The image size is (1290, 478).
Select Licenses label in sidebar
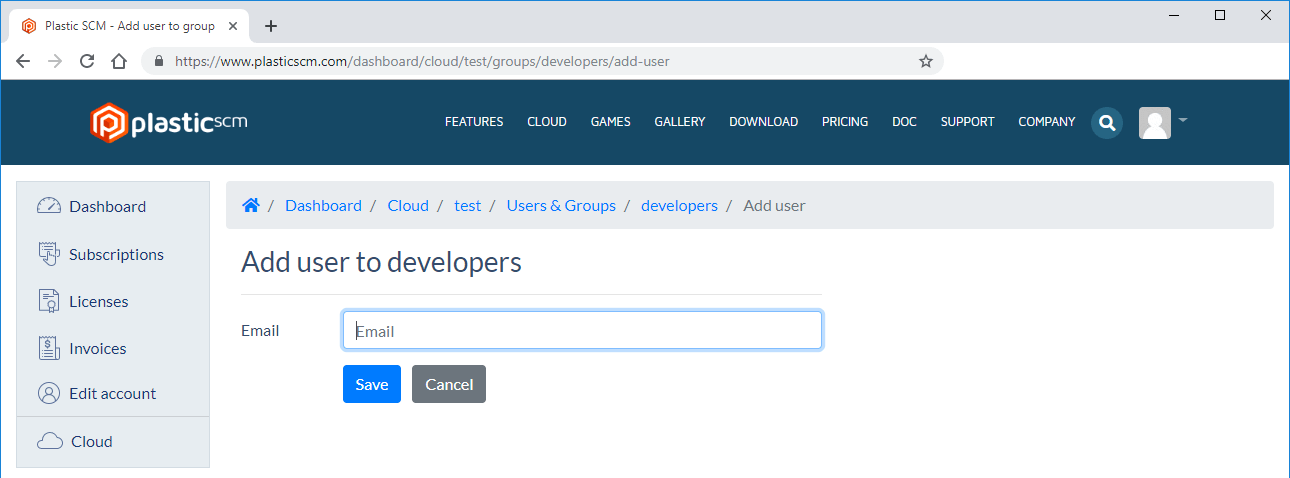coord(99,301)
